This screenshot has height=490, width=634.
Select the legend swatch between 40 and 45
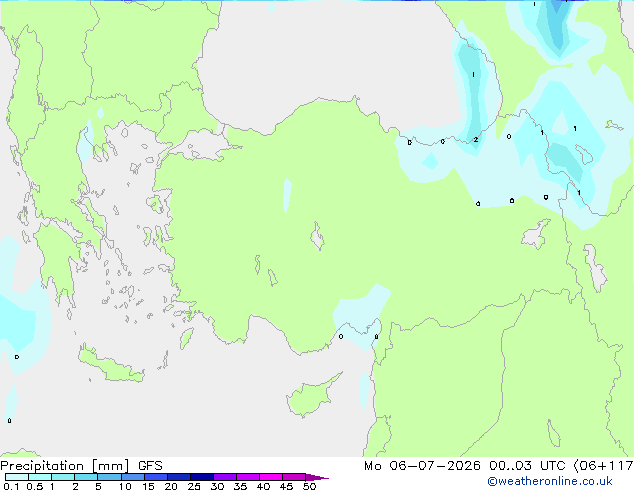(271, 477)
